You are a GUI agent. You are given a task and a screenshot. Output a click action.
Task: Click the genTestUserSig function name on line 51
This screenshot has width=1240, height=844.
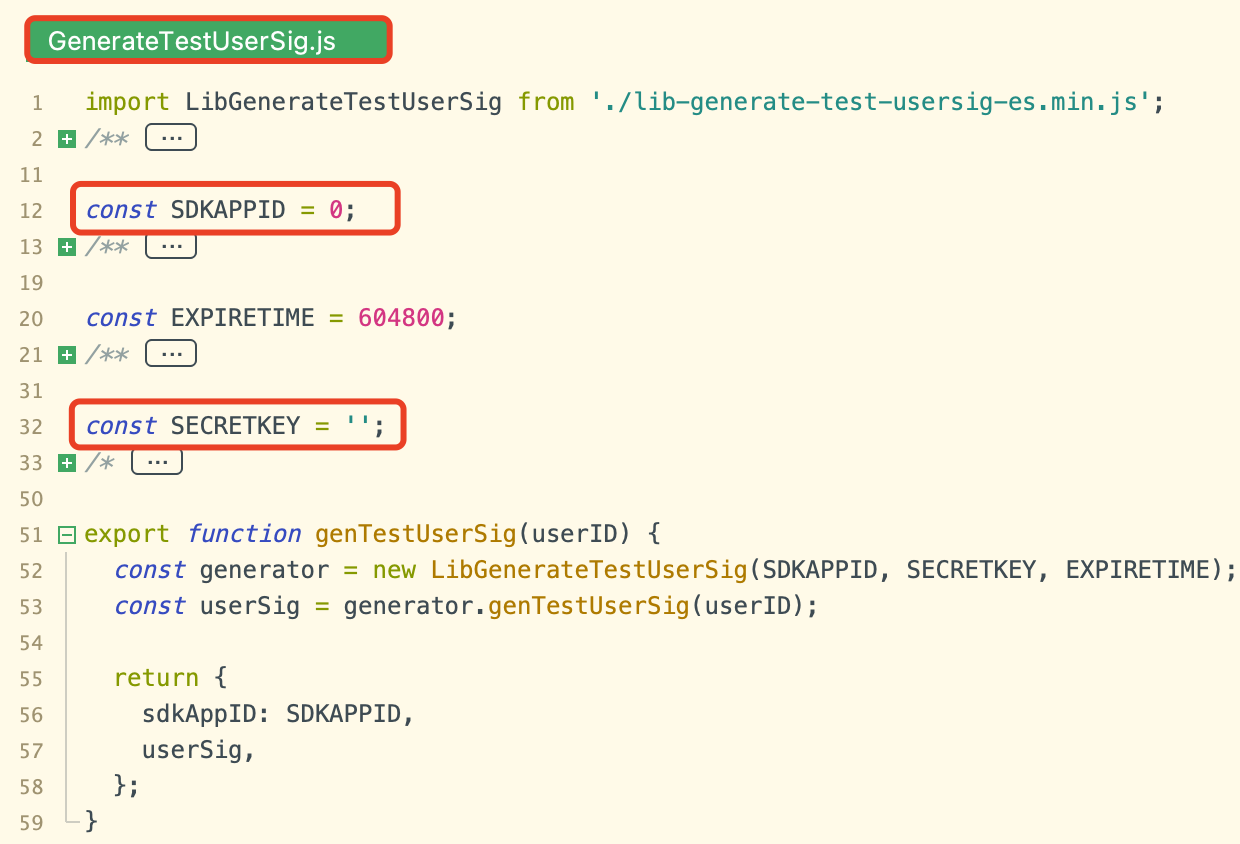[x=415, y=534]
